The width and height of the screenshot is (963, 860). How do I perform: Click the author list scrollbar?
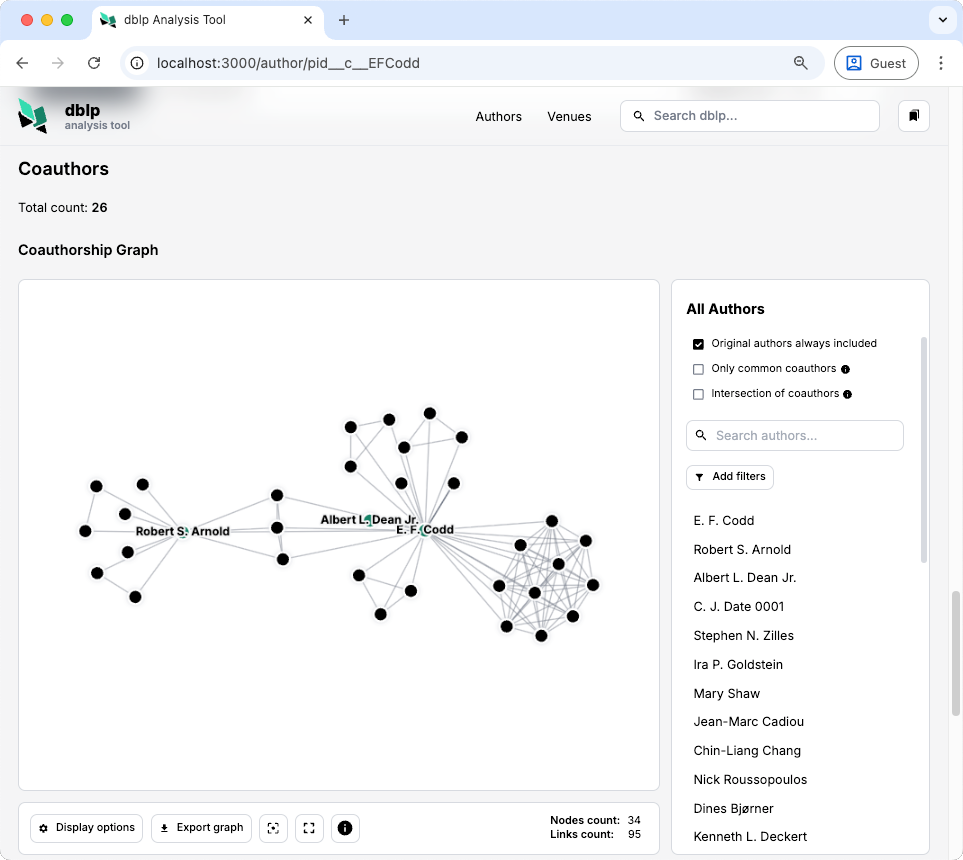coord(924,450)
